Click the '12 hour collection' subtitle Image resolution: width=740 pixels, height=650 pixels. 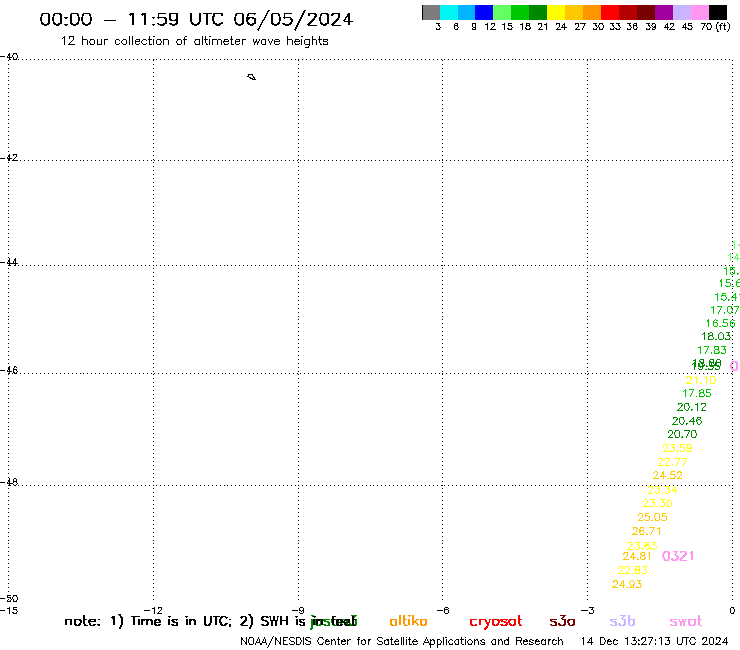click(194, 41)
